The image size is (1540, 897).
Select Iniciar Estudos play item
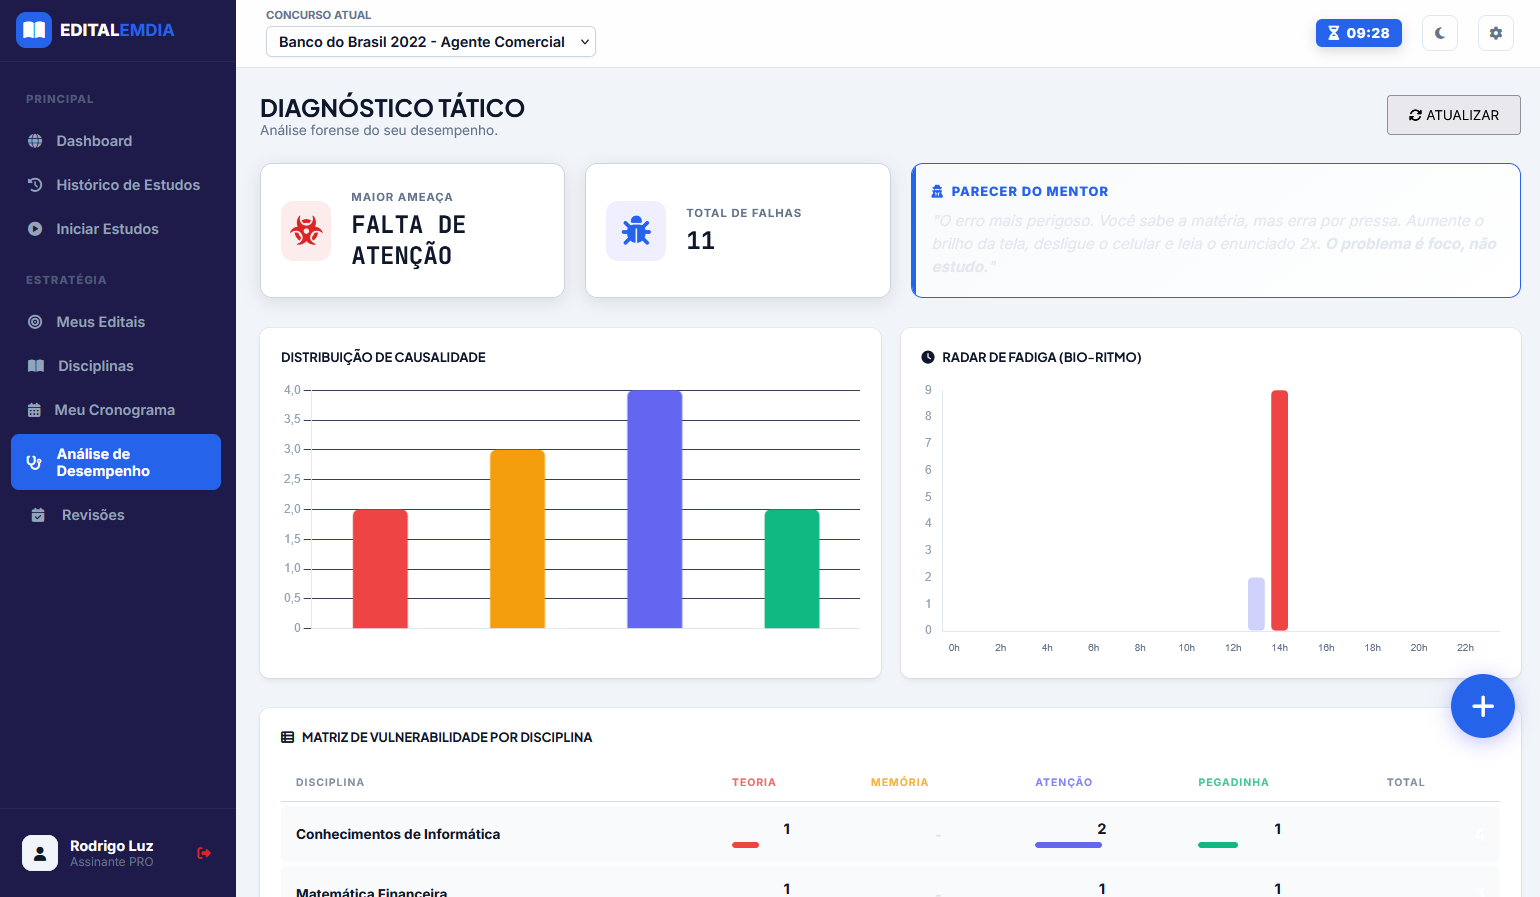107,229
